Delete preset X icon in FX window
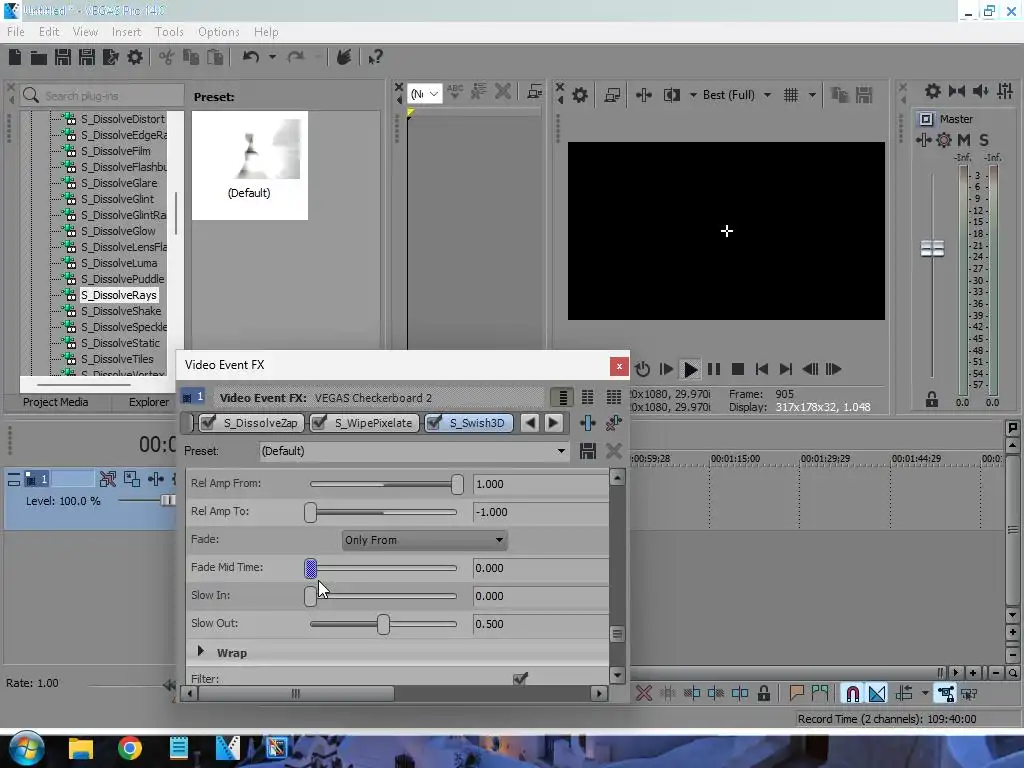This screenshot has width=1024, height=768. (613, 451)
